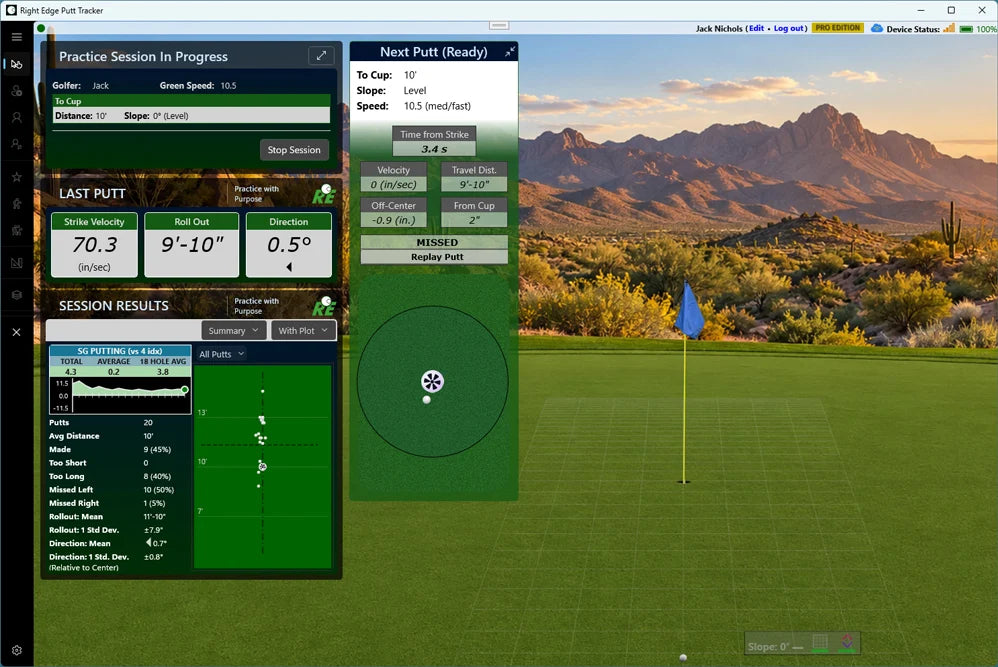998x667 pixels.
Task: Open the With Plot dropdown
Action: pos(303,330)
